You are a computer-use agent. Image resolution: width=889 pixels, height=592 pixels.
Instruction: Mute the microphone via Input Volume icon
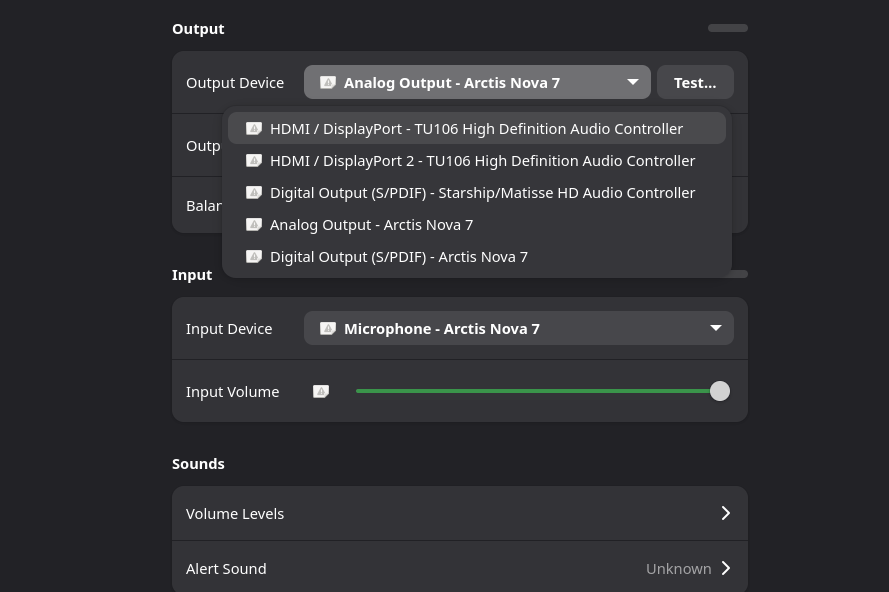point(321,392)
